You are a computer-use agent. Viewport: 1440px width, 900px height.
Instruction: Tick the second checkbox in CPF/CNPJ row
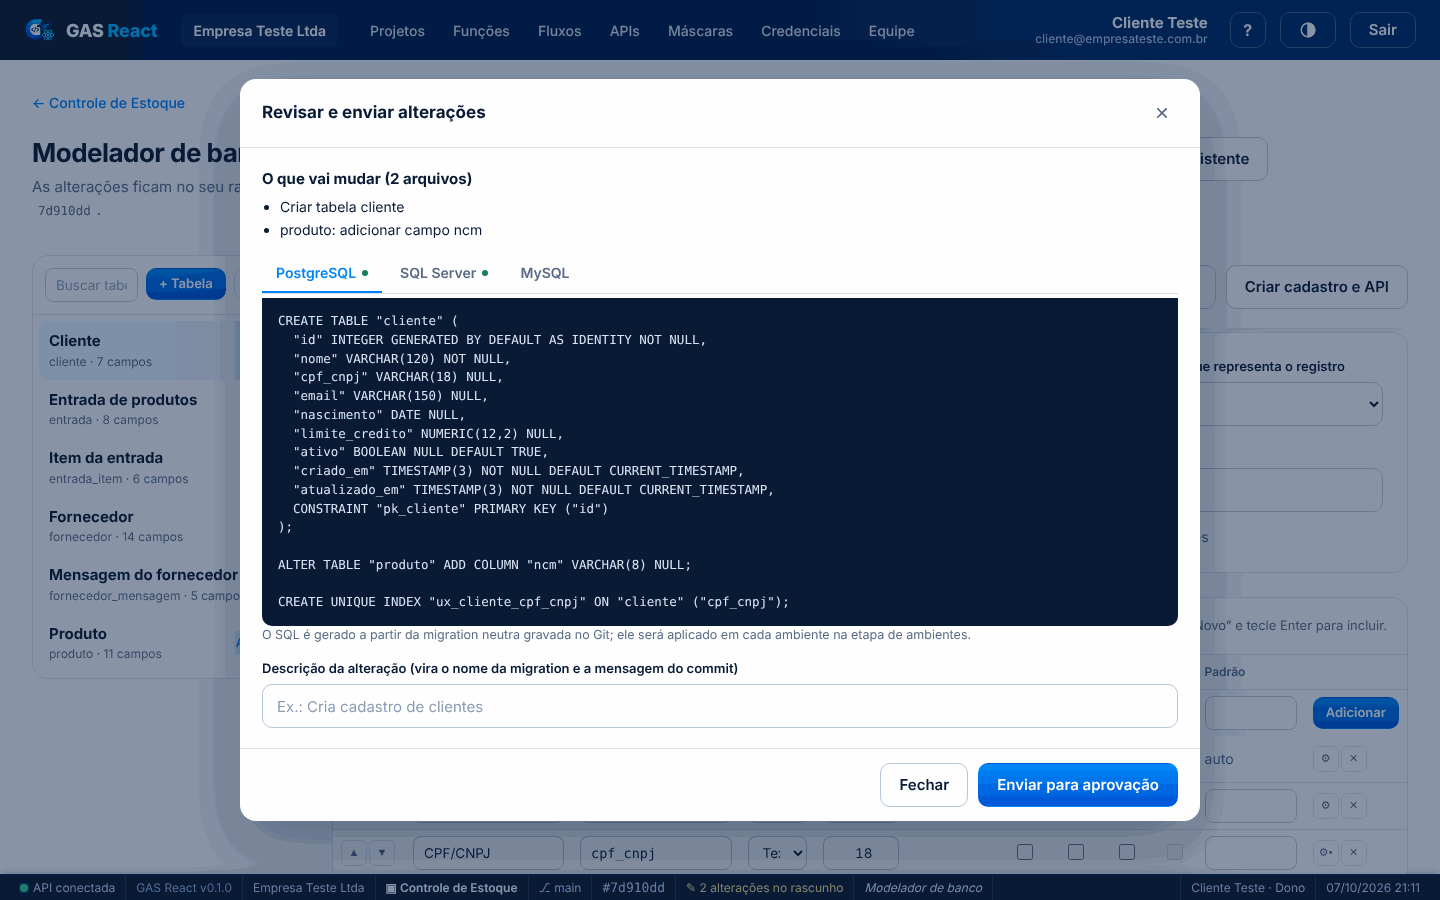click(1076, 852)
